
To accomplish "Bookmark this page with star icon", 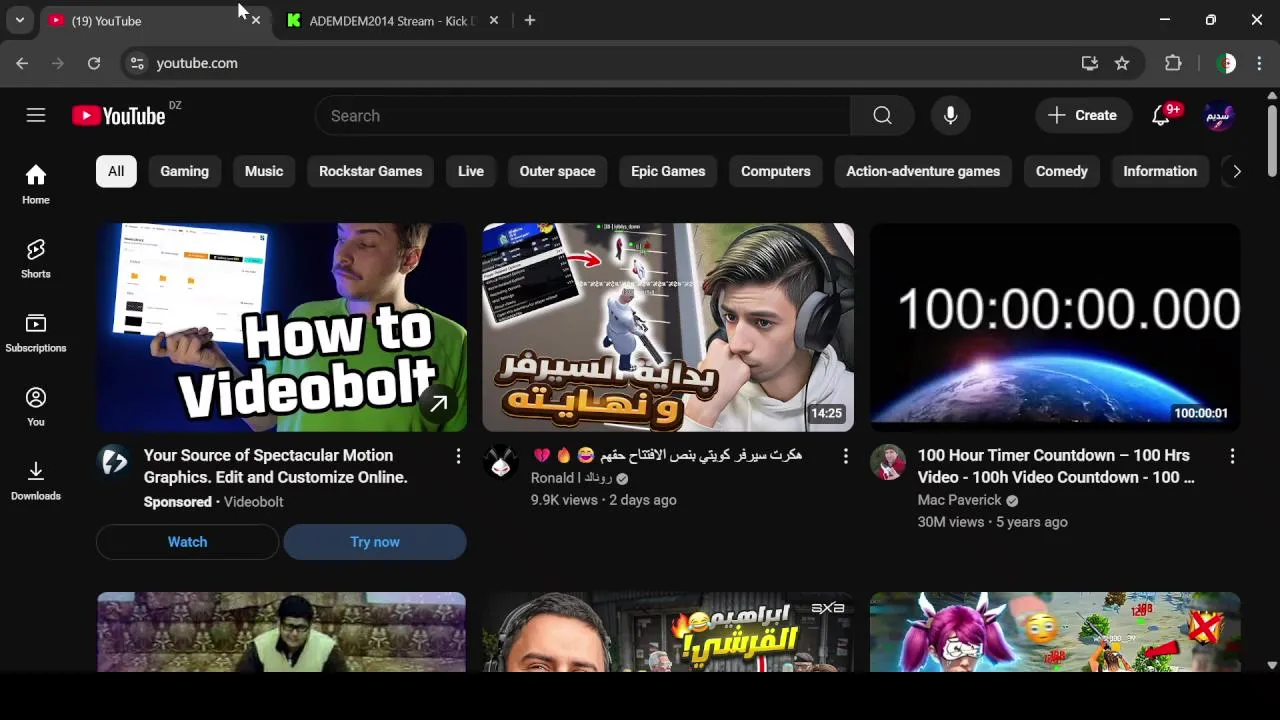I will 1122,63.
